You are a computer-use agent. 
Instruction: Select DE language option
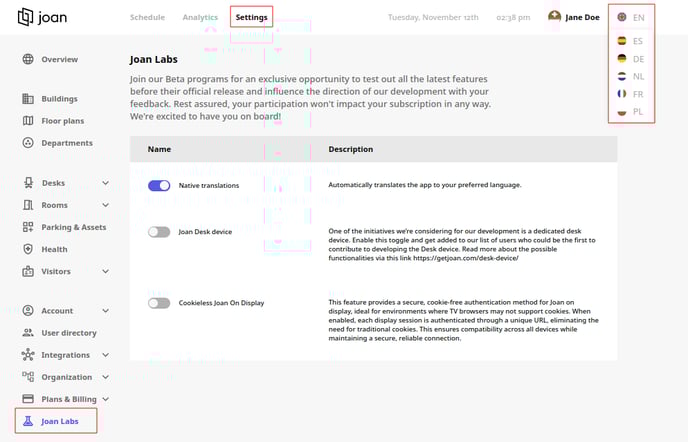click(631, 59)
